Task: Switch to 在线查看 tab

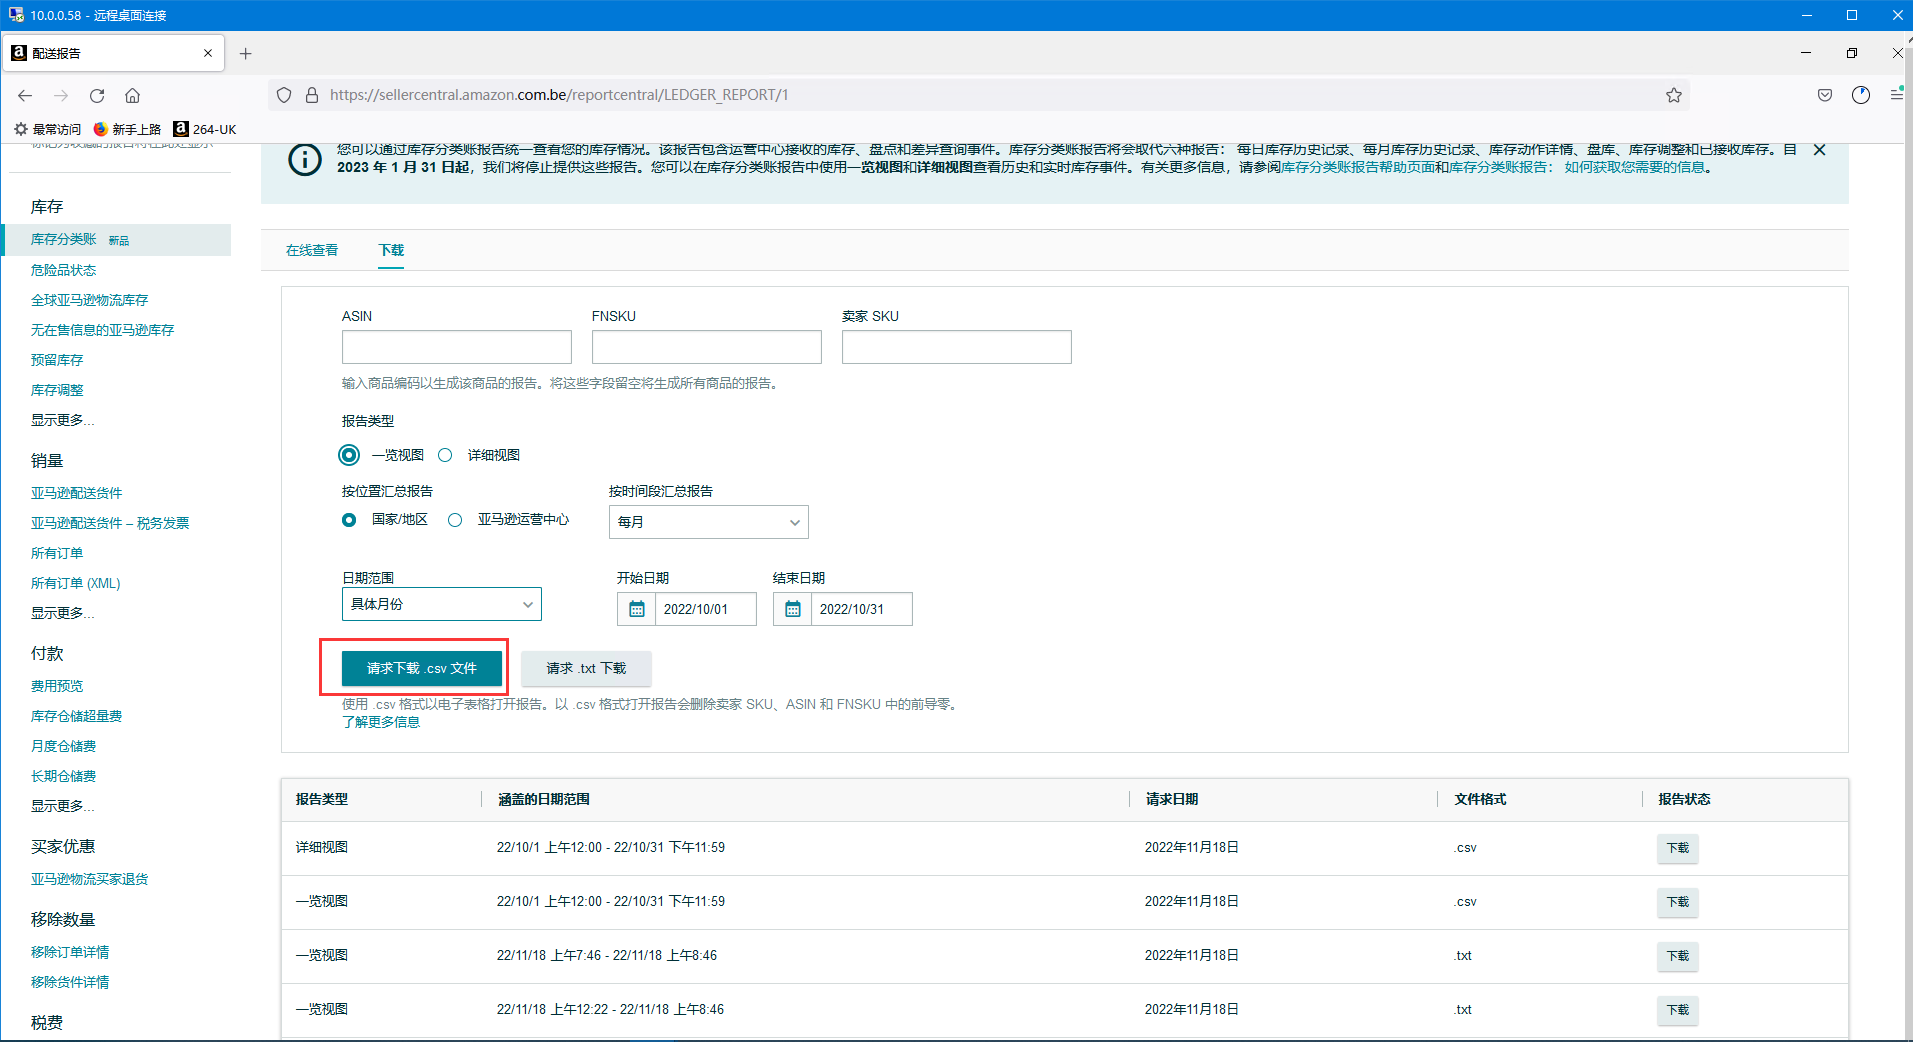Action: click(312, 250)
